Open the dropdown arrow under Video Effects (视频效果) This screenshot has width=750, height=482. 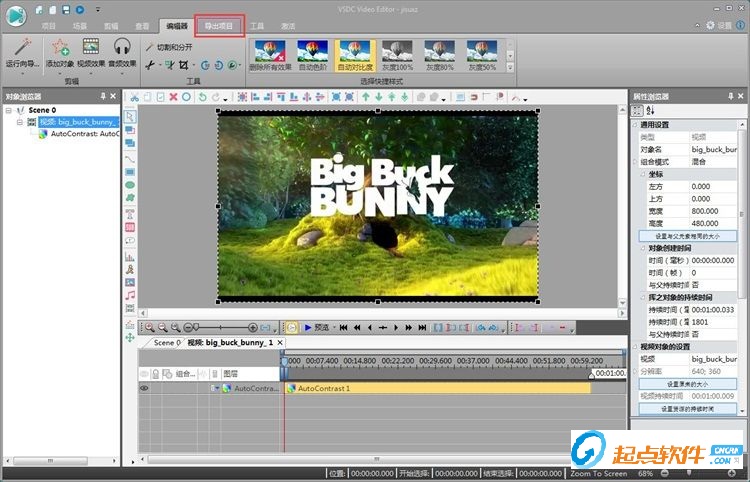point(91,74)
